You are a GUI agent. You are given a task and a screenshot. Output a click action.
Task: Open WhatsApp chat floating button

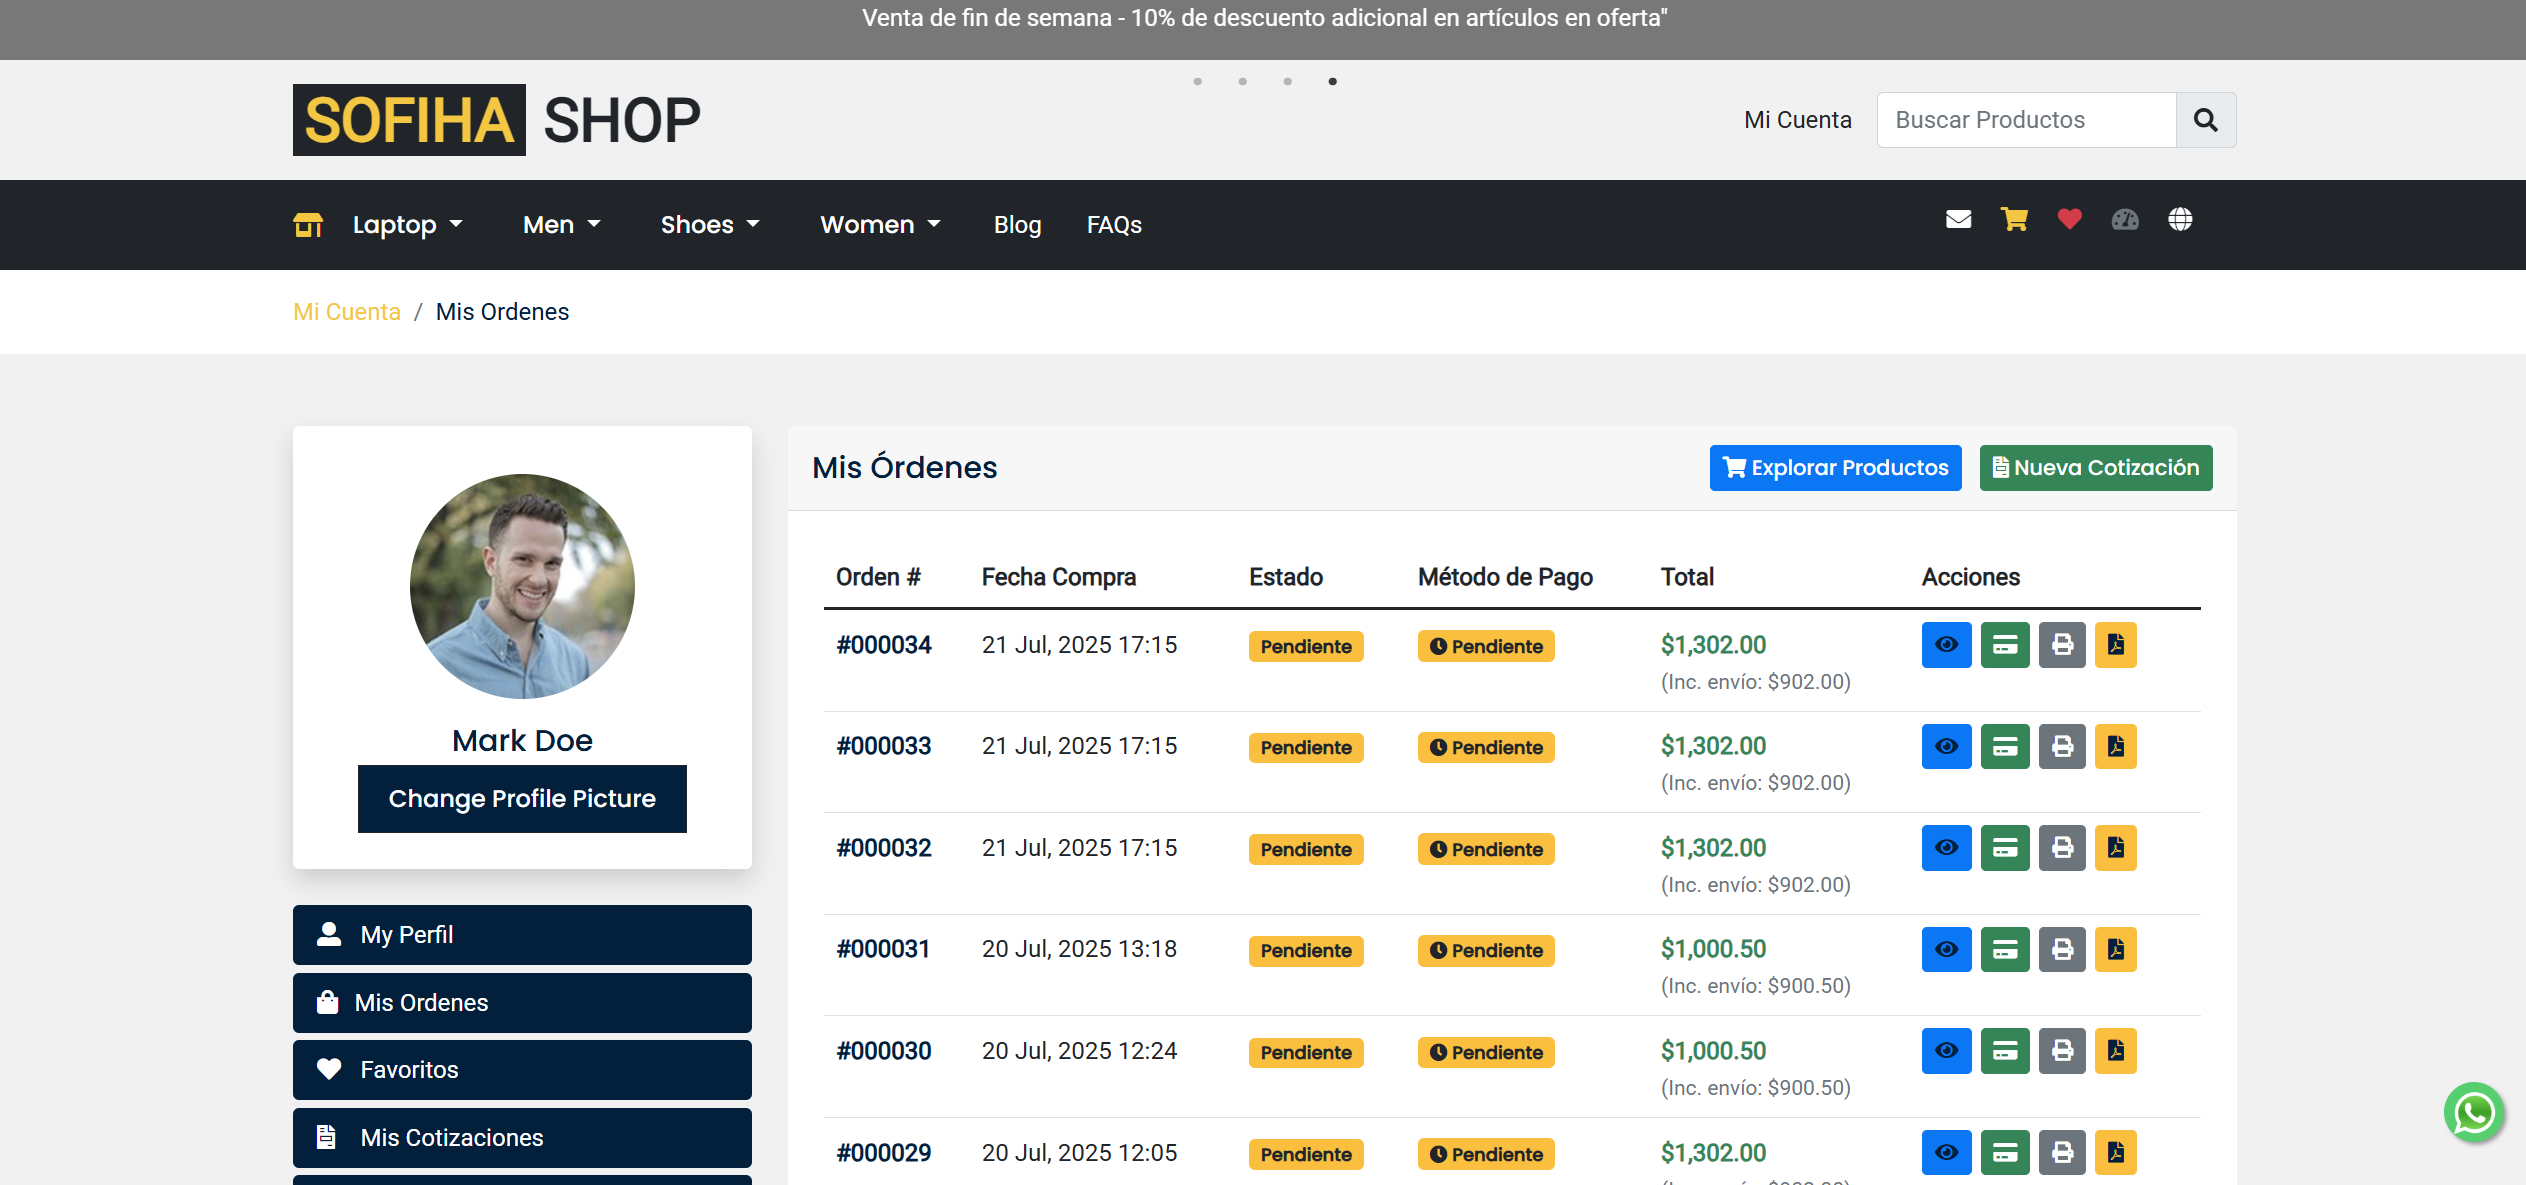[x=2474, y=1112]
